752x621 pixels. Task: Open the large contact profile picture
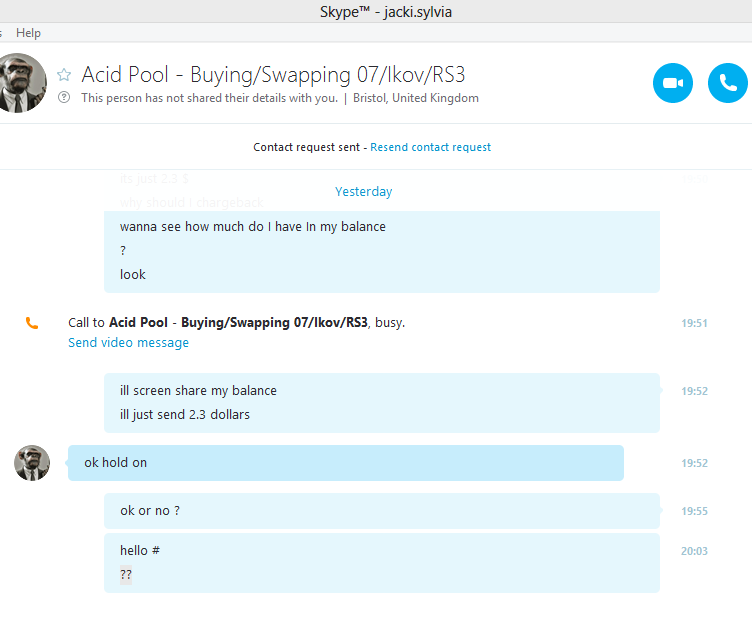pyautogui.click(x=20, y=83)
